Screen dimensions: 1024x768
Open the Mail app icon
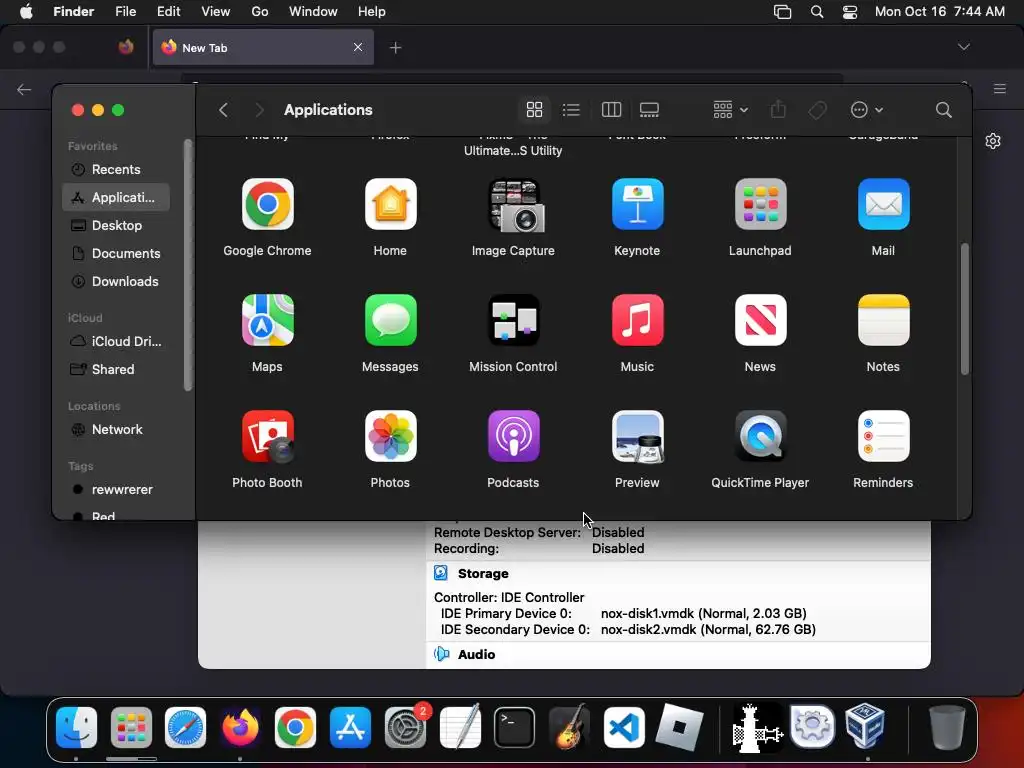[x=884, y=204]
